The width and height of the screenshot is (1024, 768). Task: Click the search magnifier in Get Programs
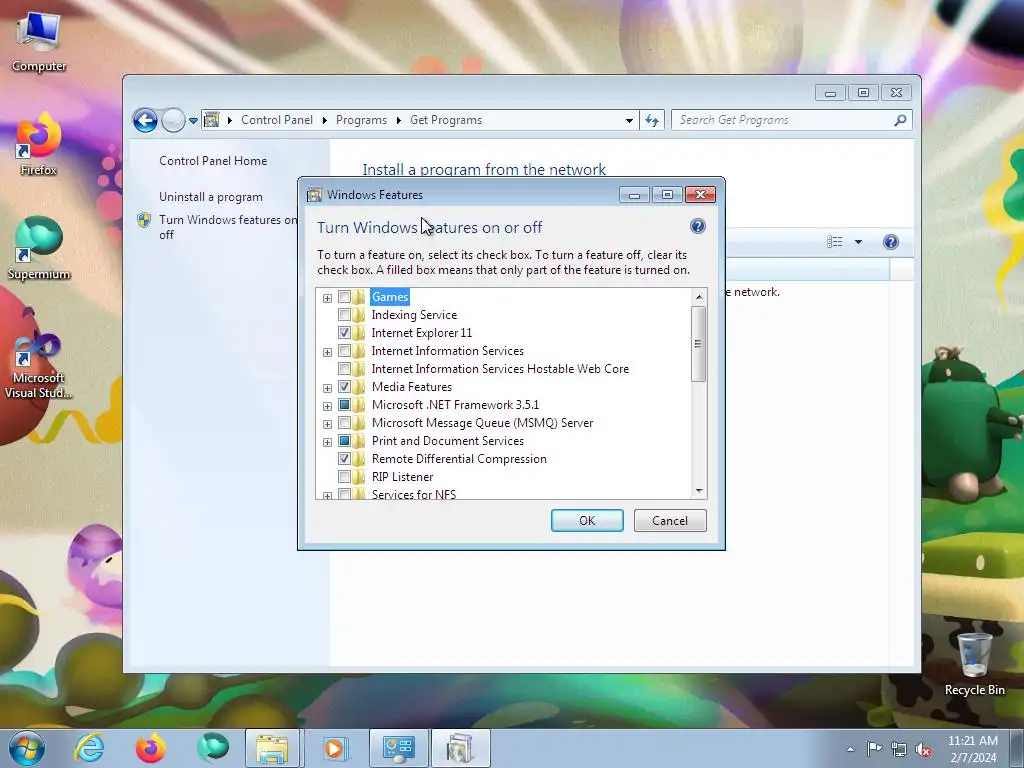click(900, 120)
